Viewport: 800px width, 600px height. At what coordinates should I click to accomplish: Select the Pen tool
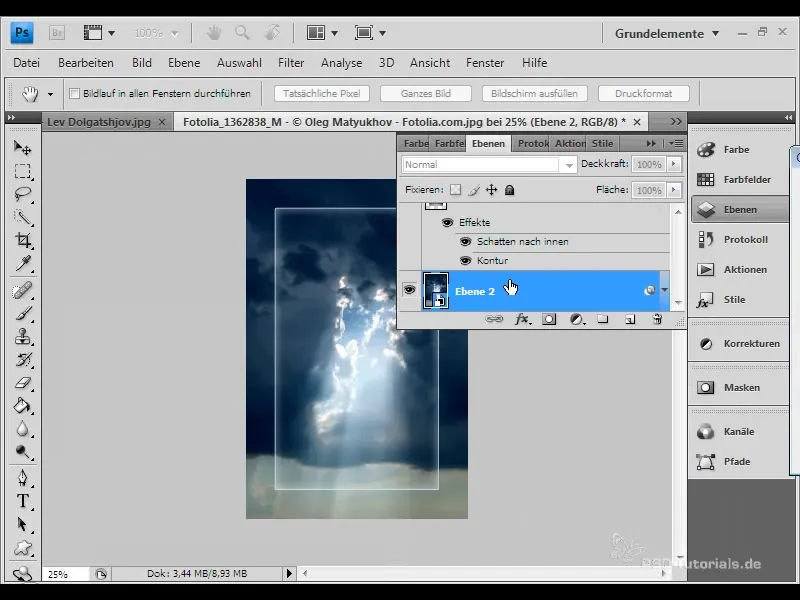22,478
